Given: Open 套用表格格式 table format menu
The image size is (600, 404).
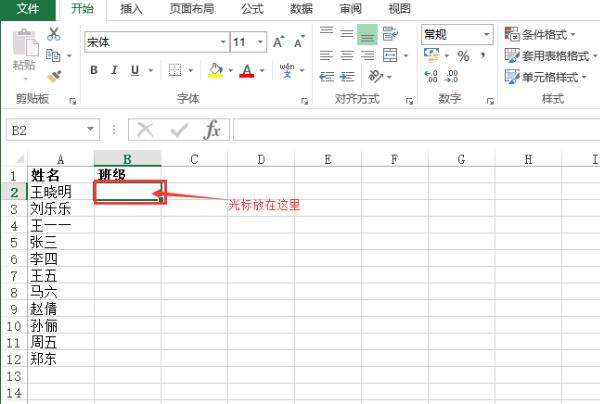Looking at the screenshot, I should [x=550, y=56].
